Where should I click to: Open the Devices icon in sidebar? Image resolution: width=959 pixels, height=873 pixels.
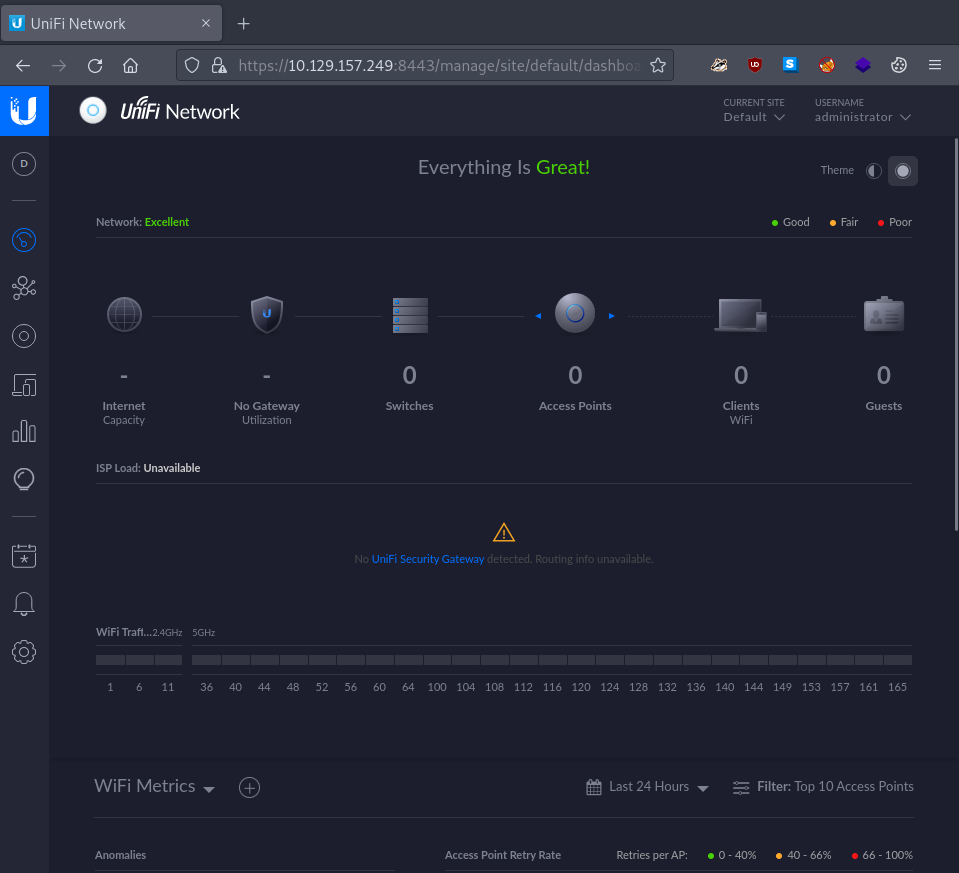24,336
